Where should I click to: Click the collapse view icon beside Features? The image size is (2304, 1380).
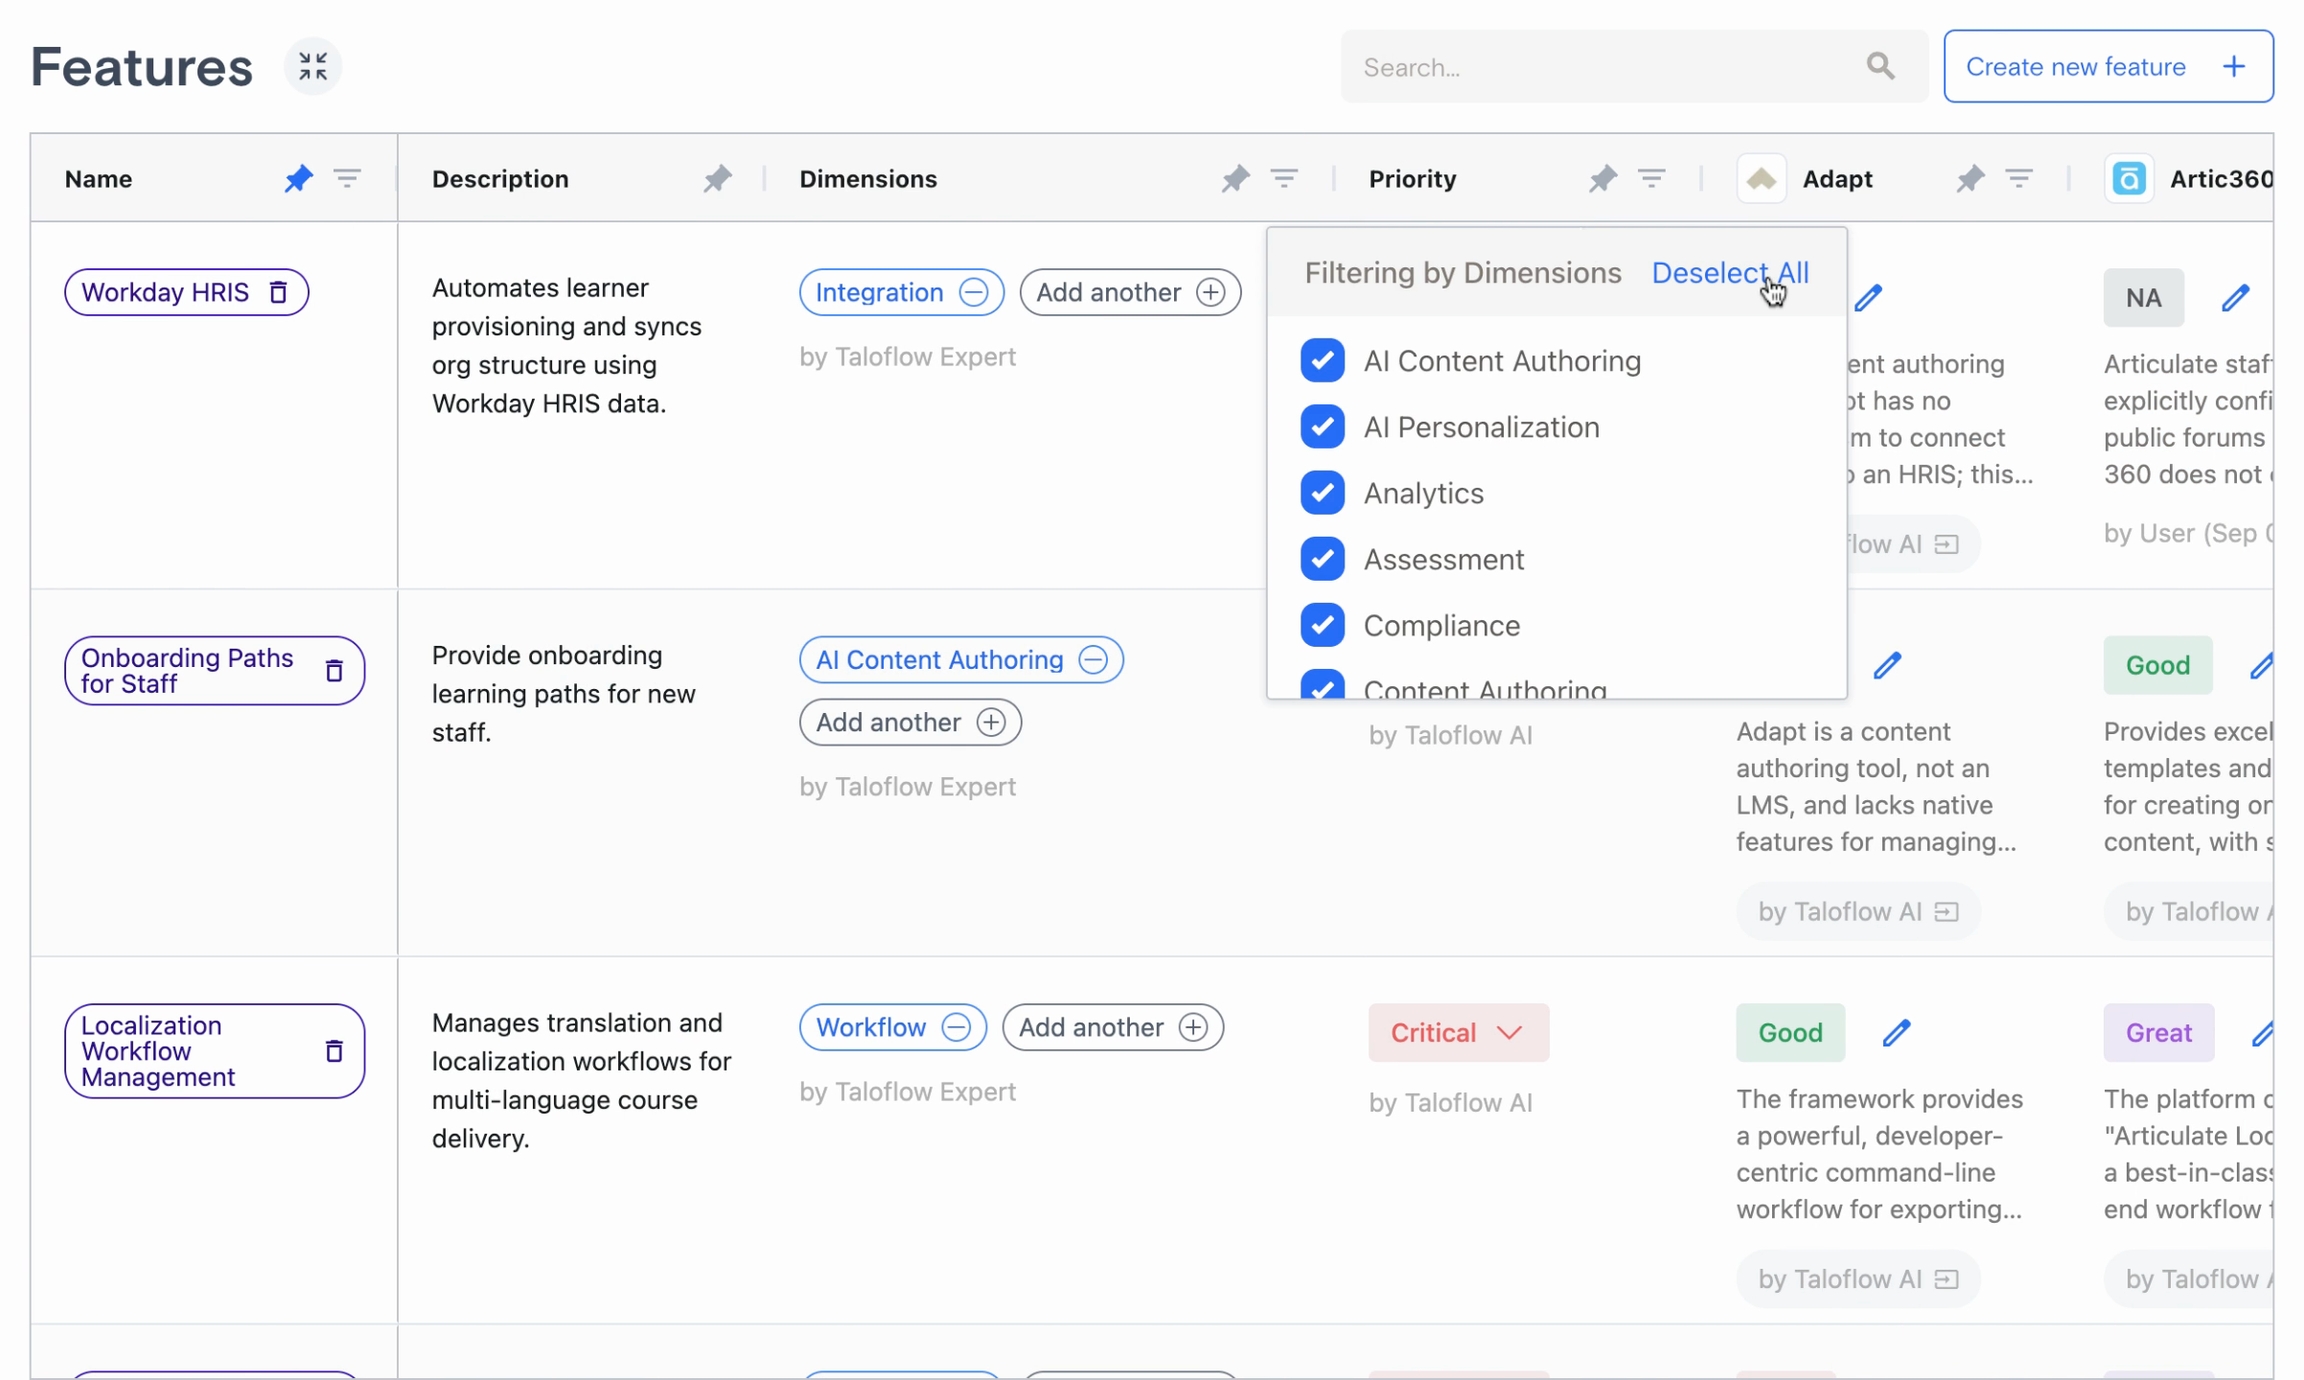tap(313, 67)
